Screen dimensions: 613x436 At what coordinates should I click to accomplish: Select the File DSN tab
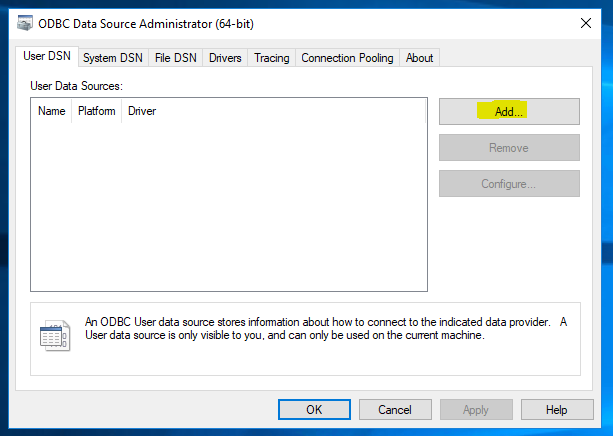click(176, 58)
